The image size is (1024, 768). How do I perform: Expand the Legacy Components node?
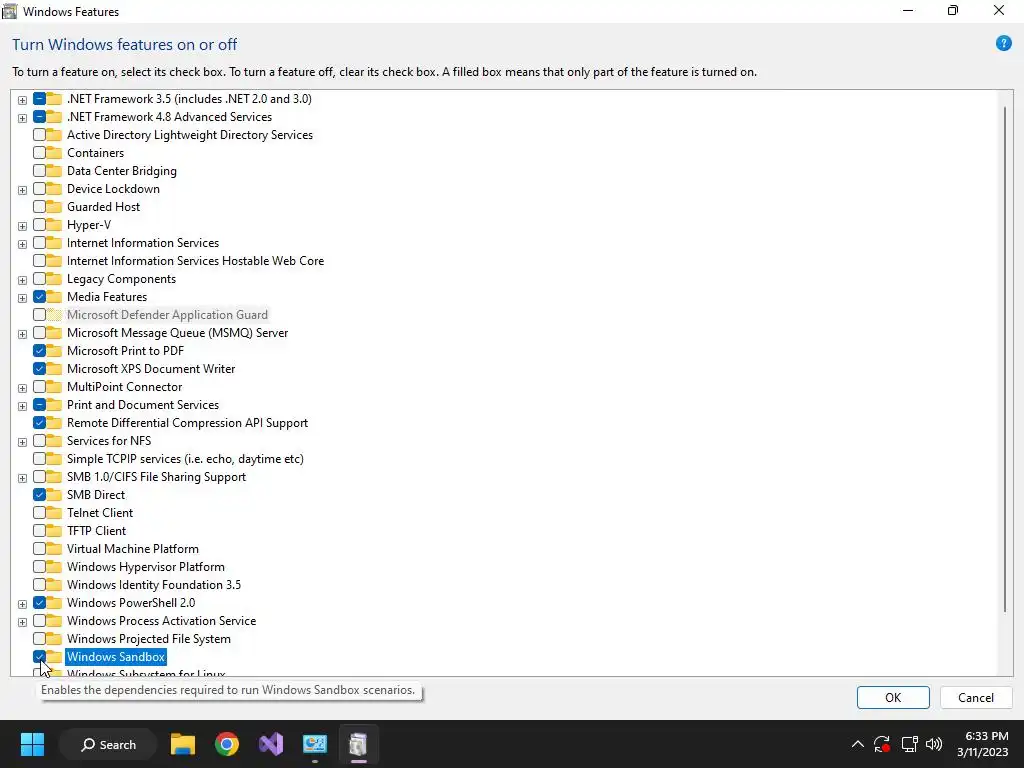coord(22,280)
